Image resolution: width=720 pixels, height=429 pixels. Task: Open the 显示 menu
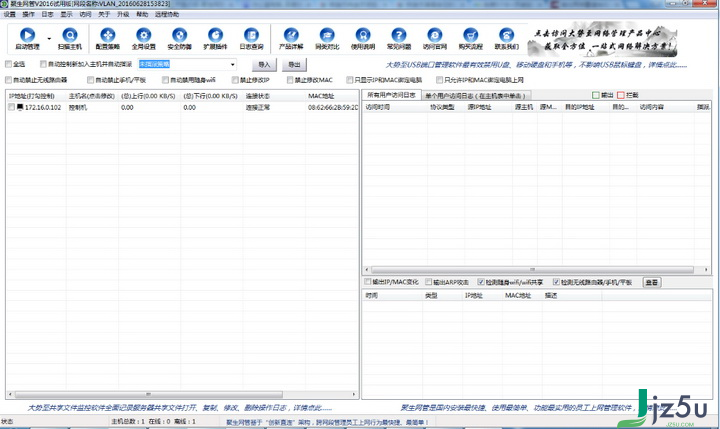tap(67, 14)
